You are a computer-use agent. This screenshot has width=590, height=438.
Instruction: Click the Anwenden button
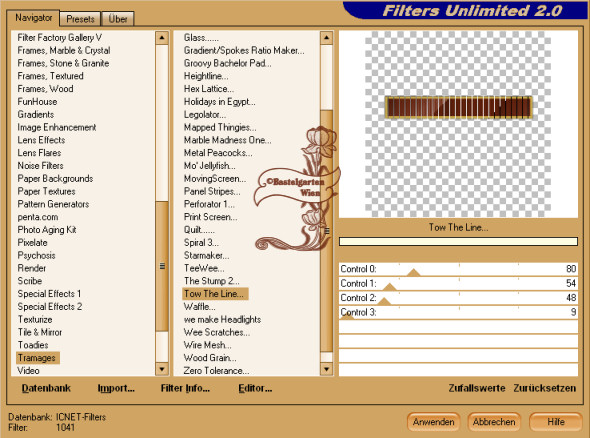(x=433, y=422)
